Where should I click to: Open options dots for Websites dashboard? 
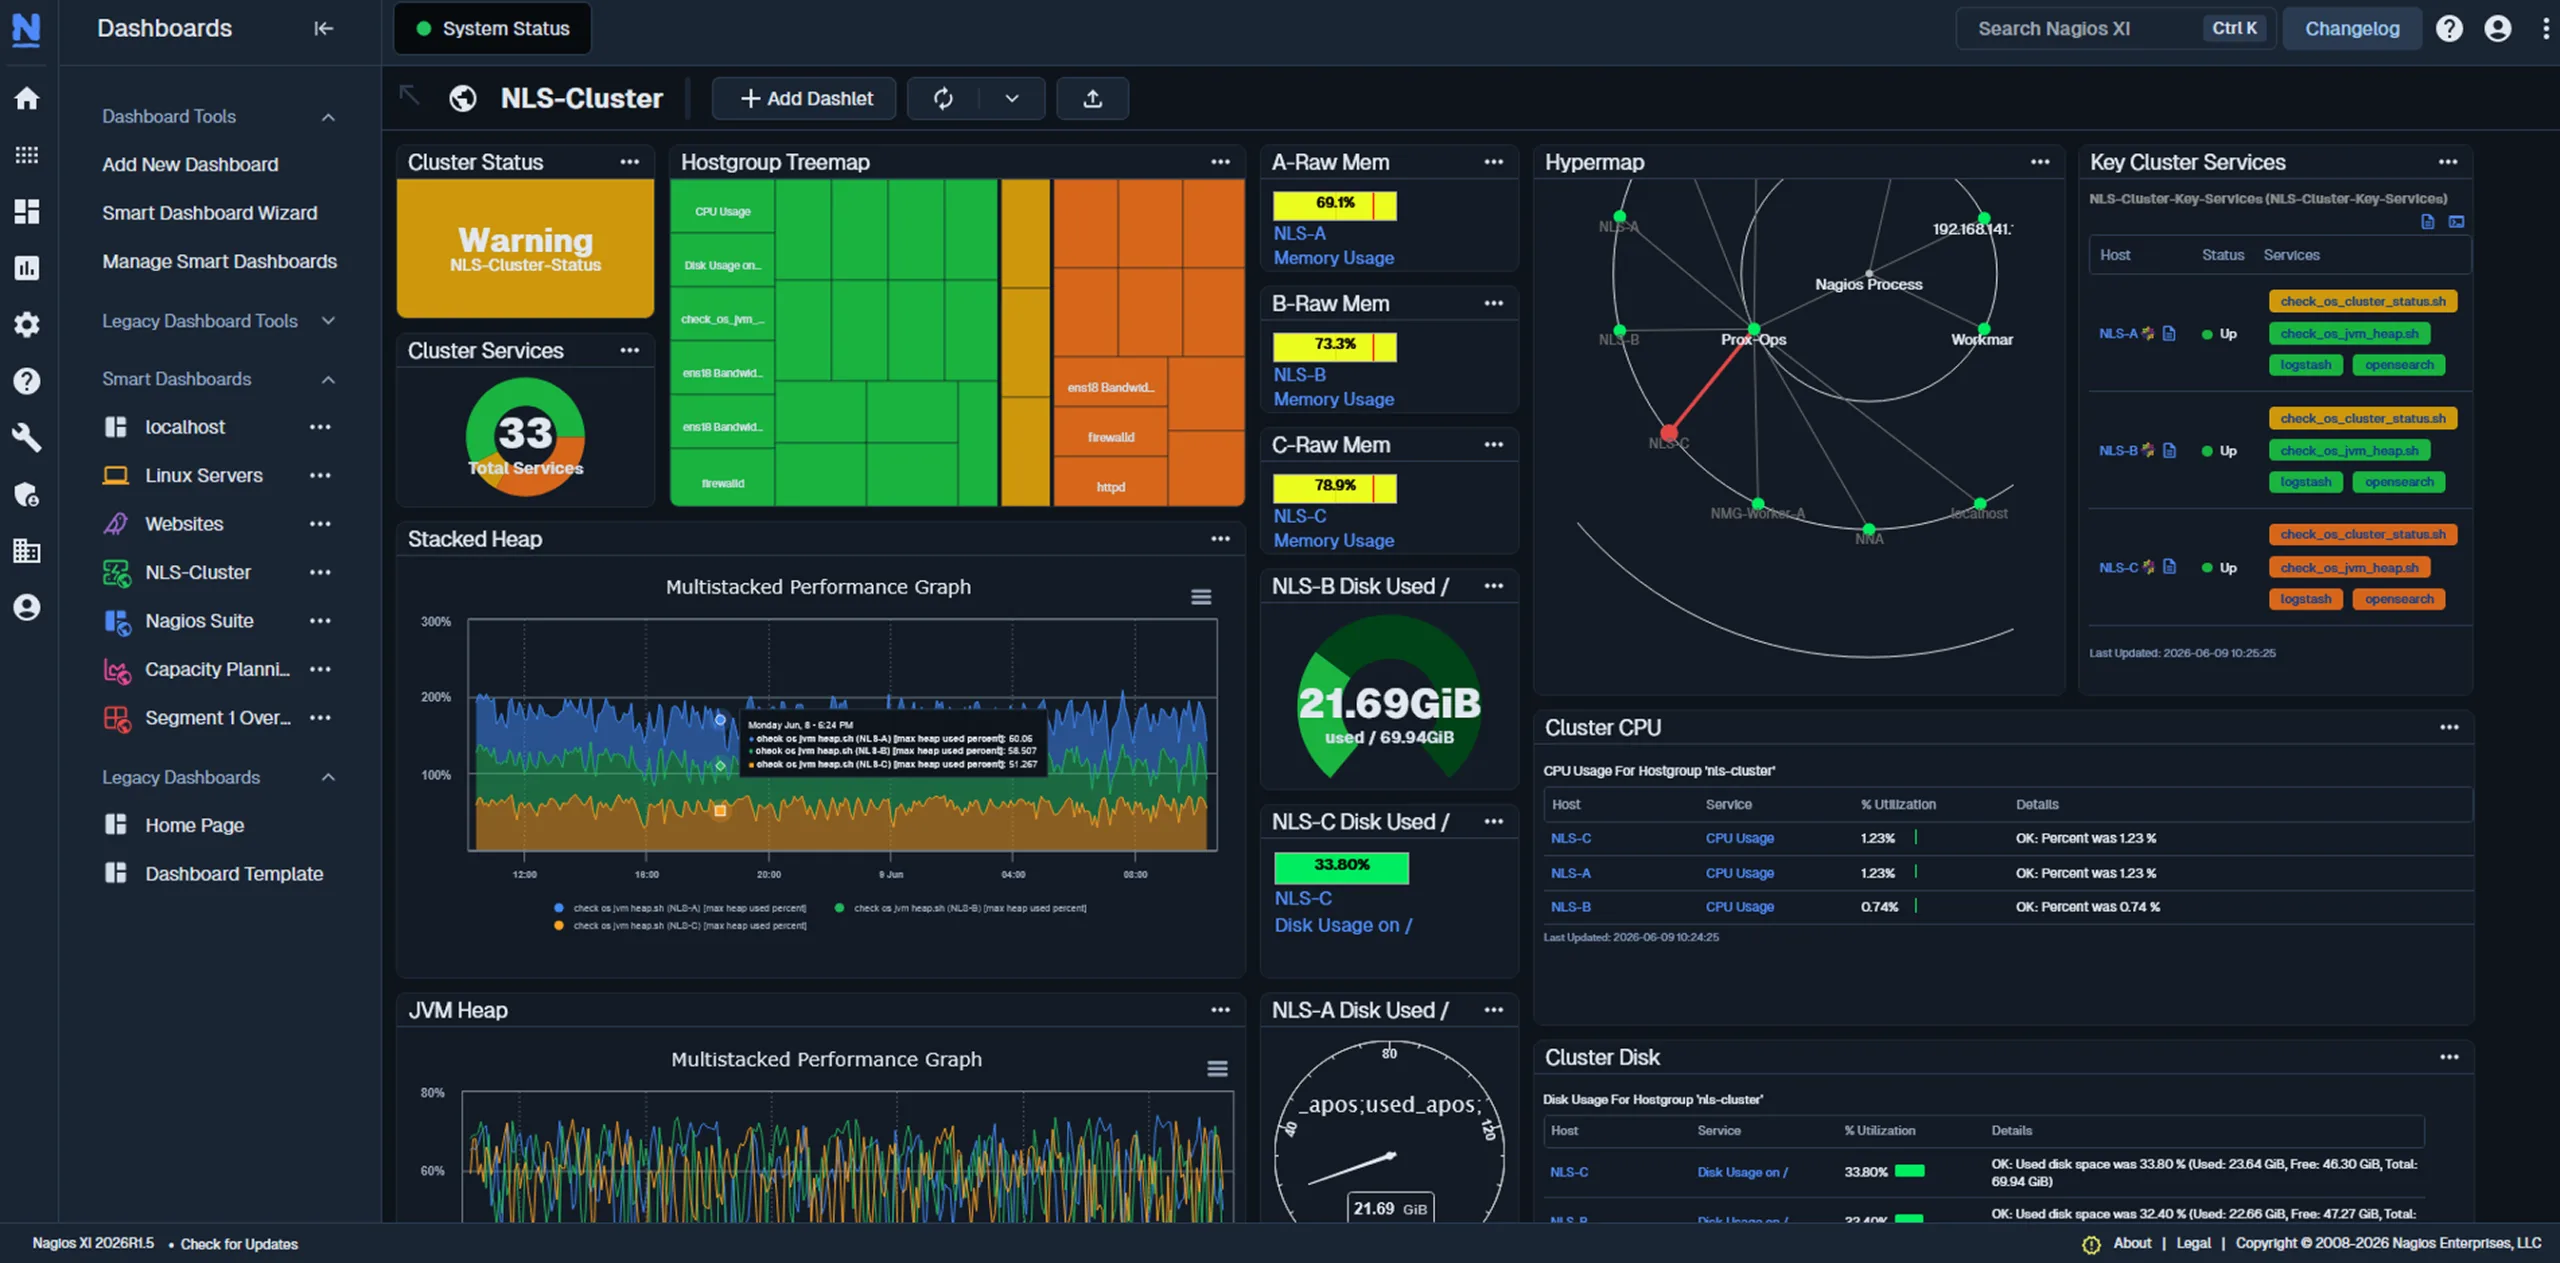[x=320, y=524]
